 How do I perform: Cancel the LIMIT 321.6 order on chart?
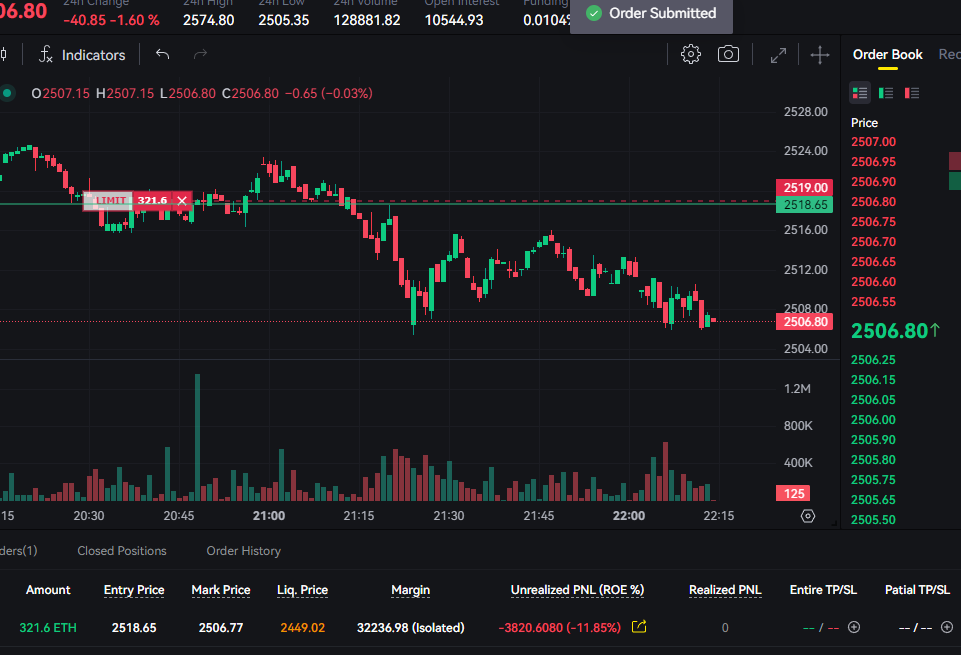(x=182, y=200)
